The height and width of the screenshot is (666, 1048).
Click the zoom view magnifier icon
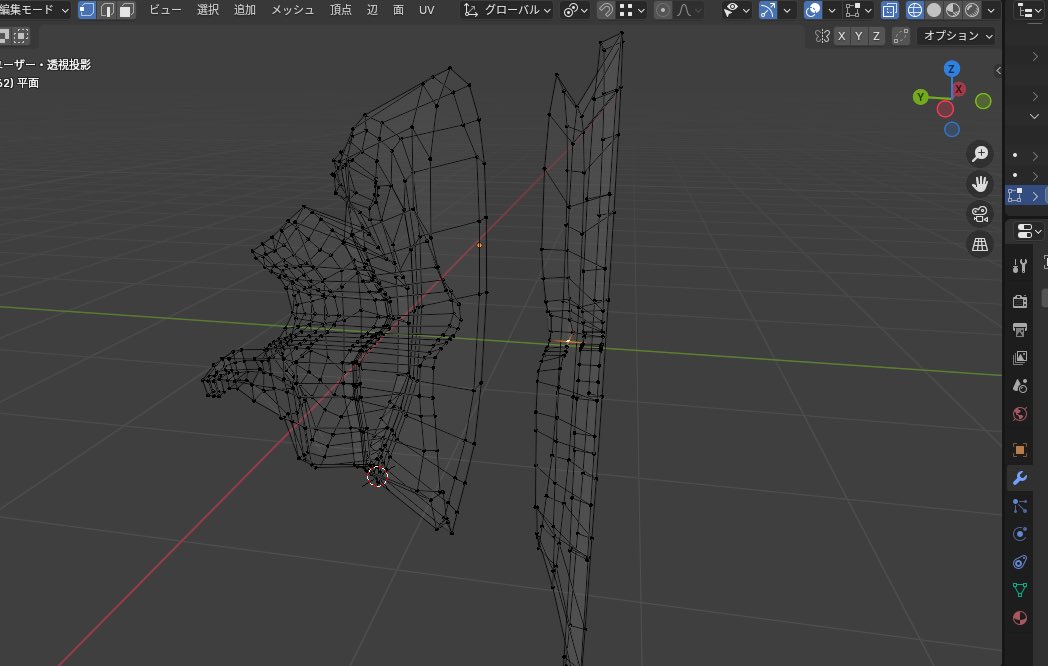click(x=980, y=154)
